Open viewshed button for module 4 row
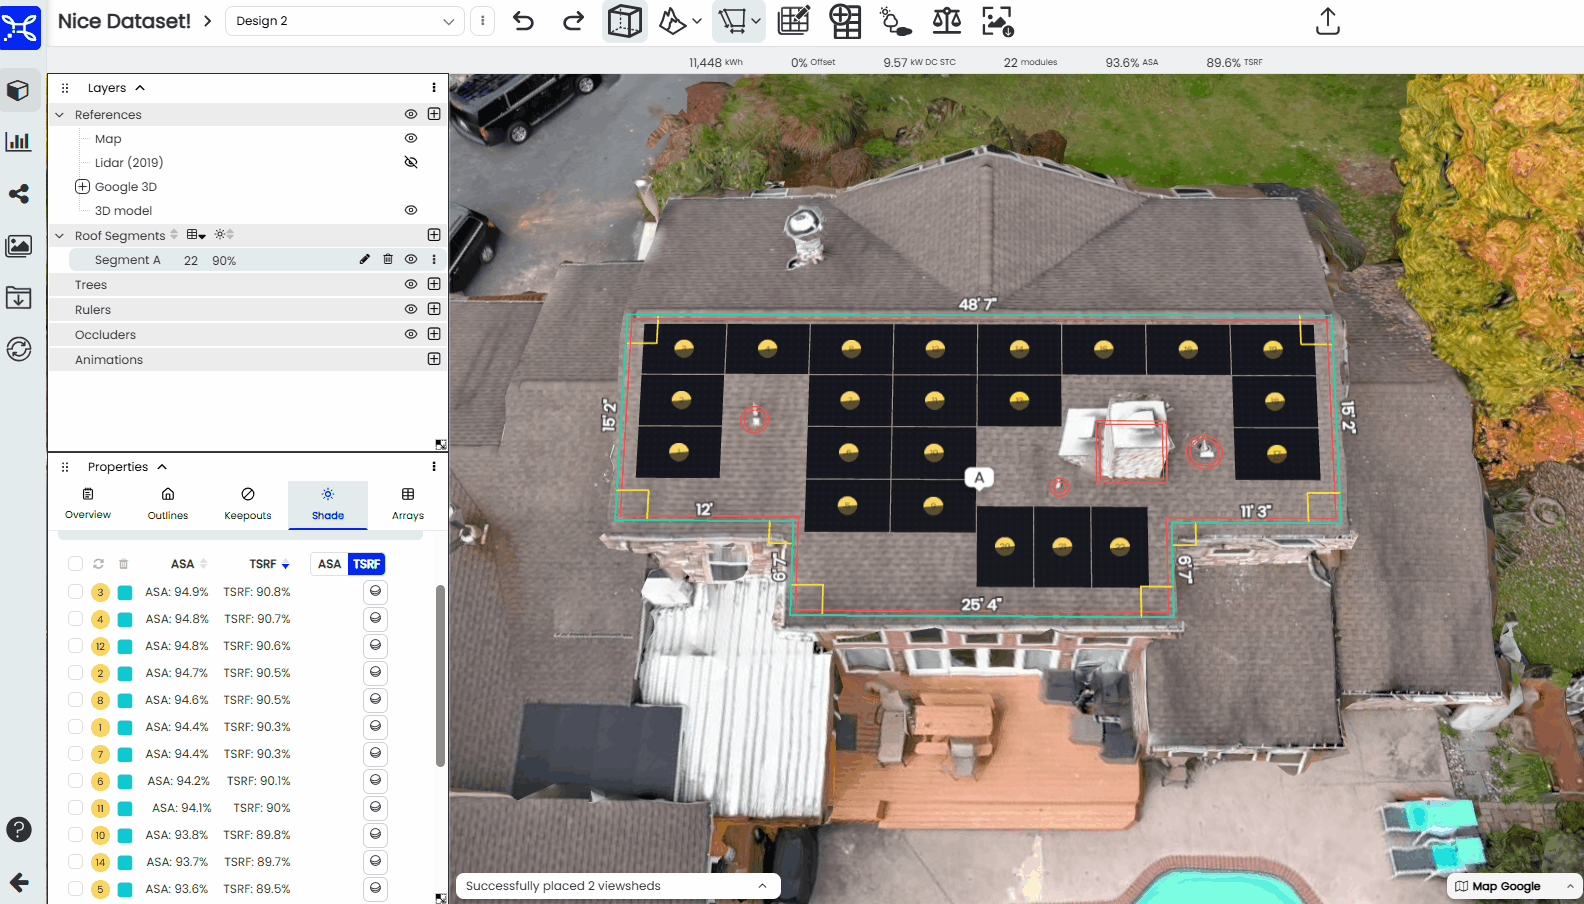The height and width of the screenshot is (904, 1584). pyautogui.click(x=375, y=619)
